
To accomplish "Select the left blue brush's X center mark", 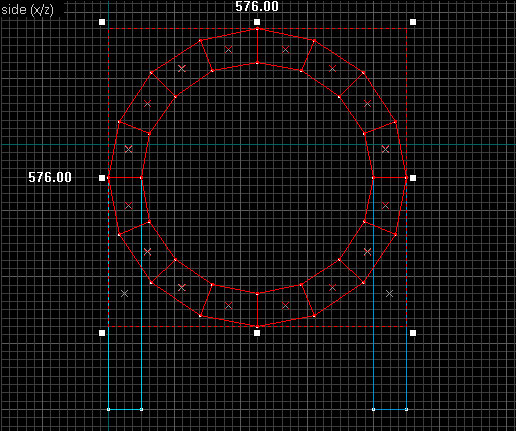I will tap(124, 294).
